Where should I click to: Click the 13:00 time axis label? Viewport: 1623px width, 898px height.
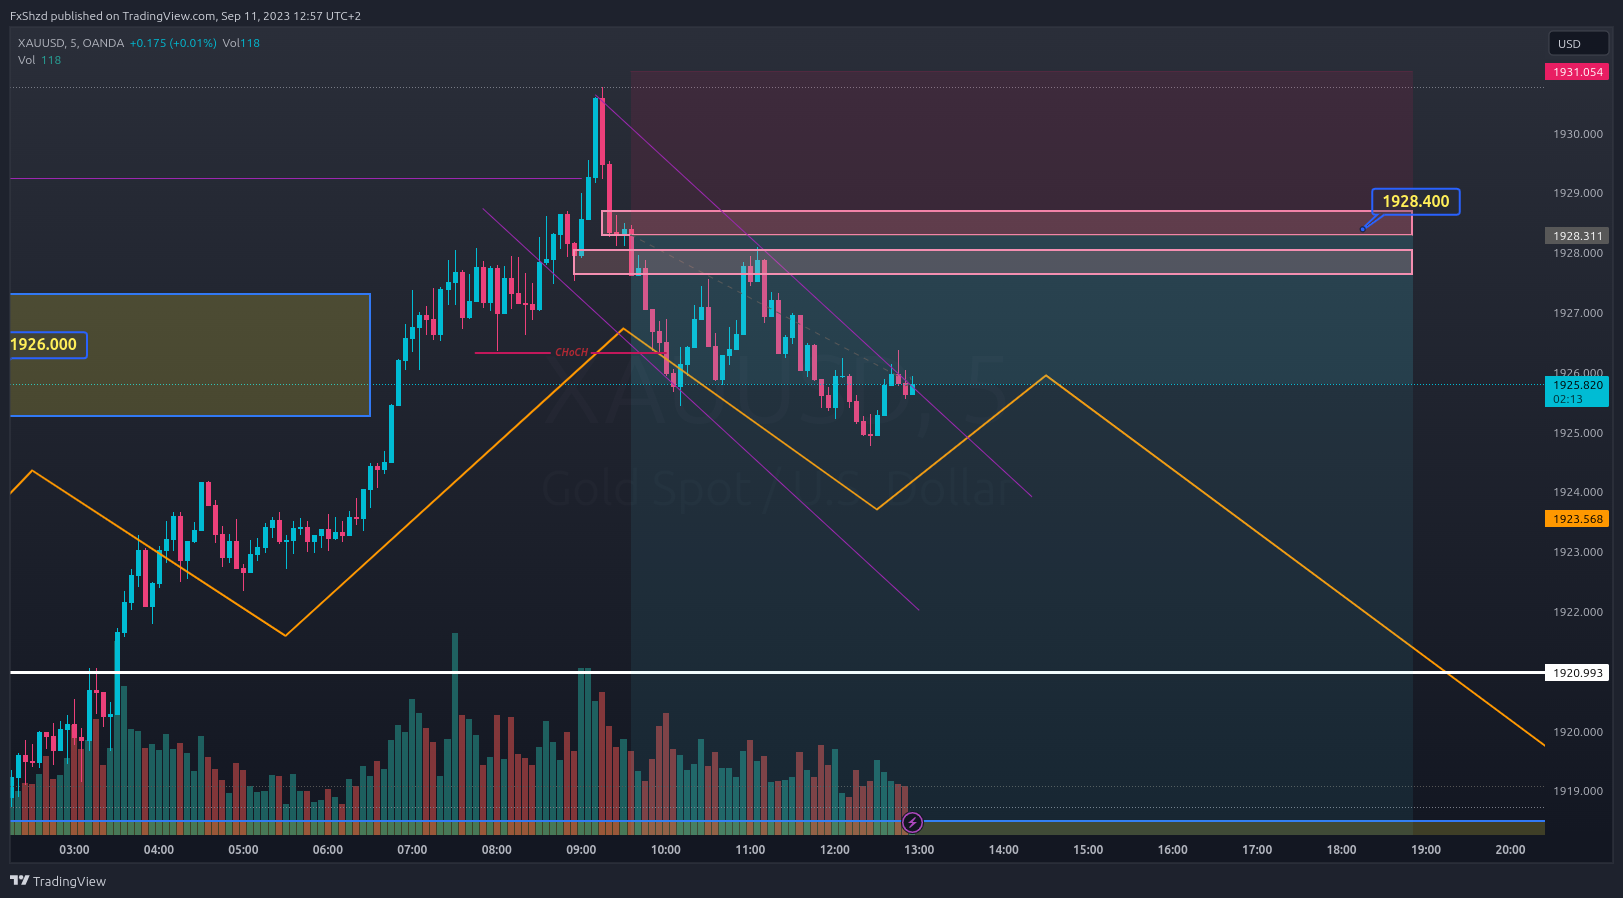coord(919,850)
